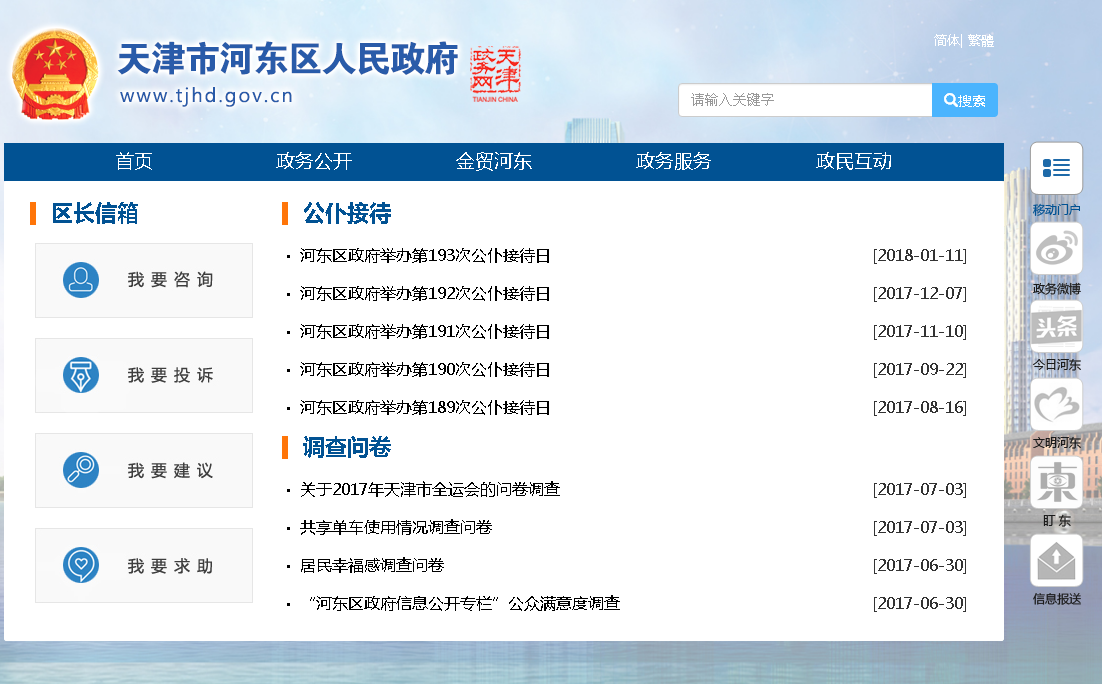Open the 首页 navigation tab
This screenshot has height=684, width=1102.
click(x=134, y=162)
